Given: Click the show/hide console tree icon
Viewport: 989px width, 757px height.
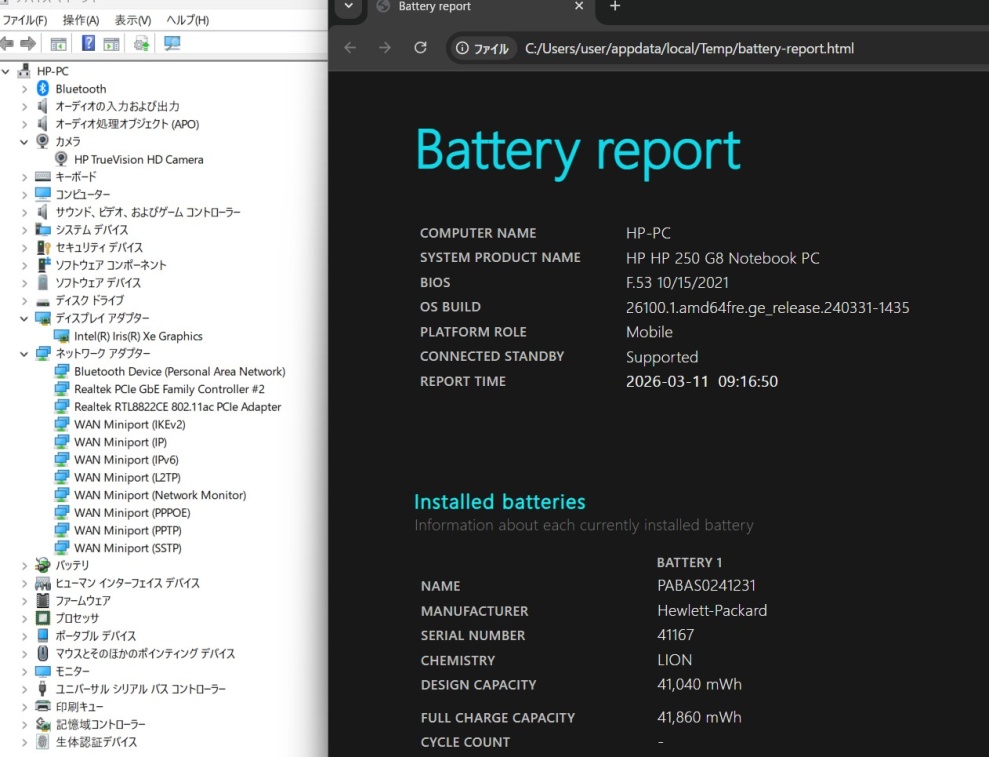Looking at the screenshot, I should (x=59, y=43).
